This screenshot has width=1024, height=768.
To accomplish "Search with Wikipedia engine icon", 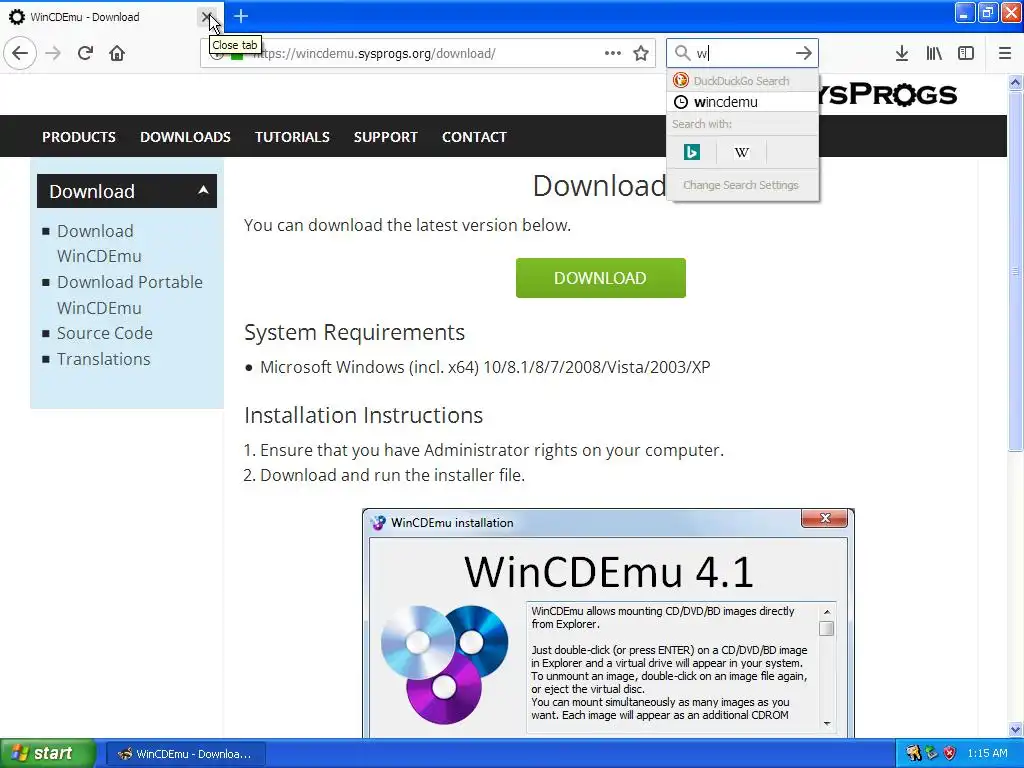I will [x=741, y=152].
